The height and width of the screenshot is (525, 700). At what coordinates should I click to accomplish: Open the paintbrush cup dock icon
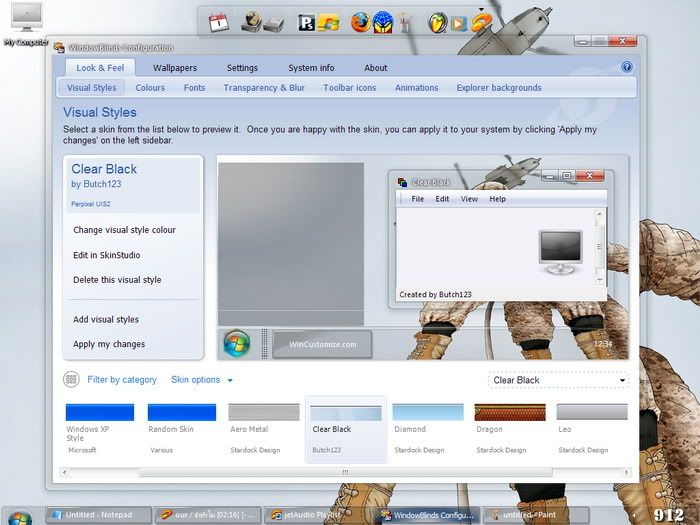point(405,22)
